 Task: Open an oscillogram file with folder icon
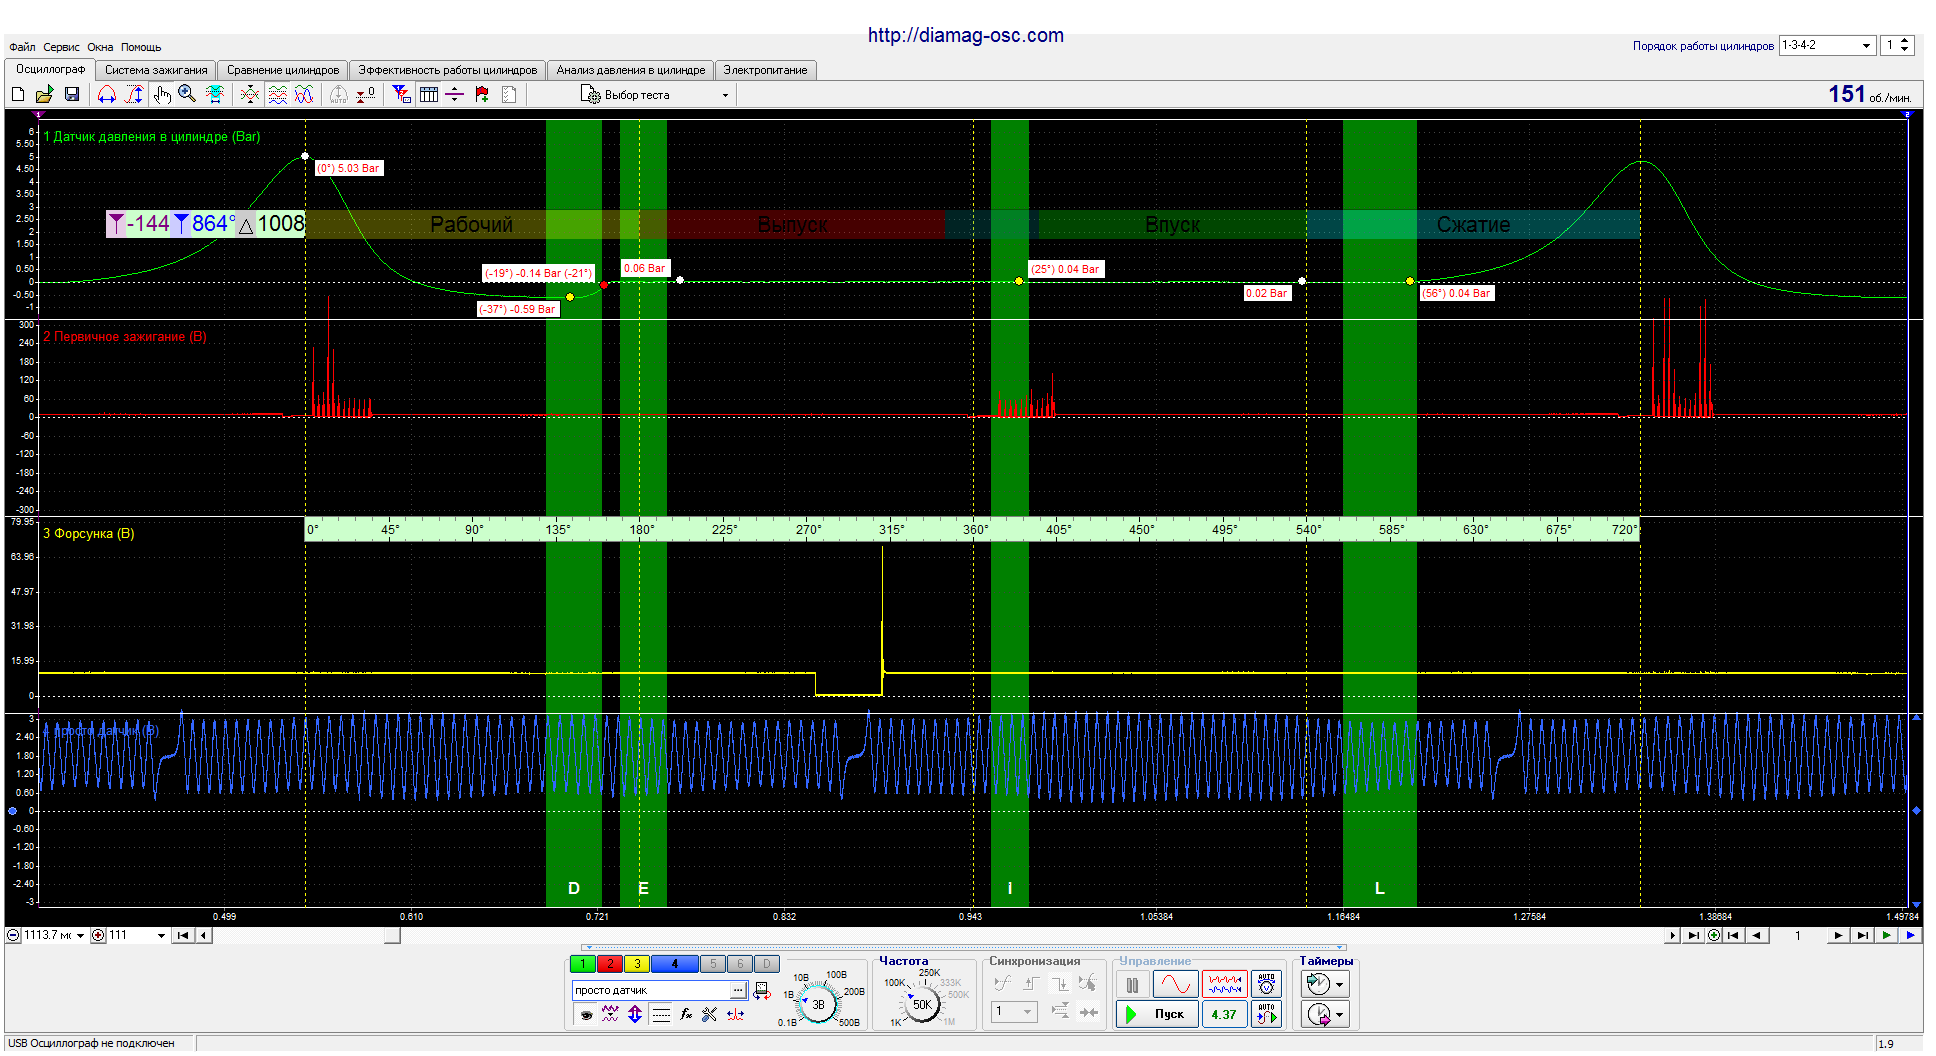coord(44,94)
